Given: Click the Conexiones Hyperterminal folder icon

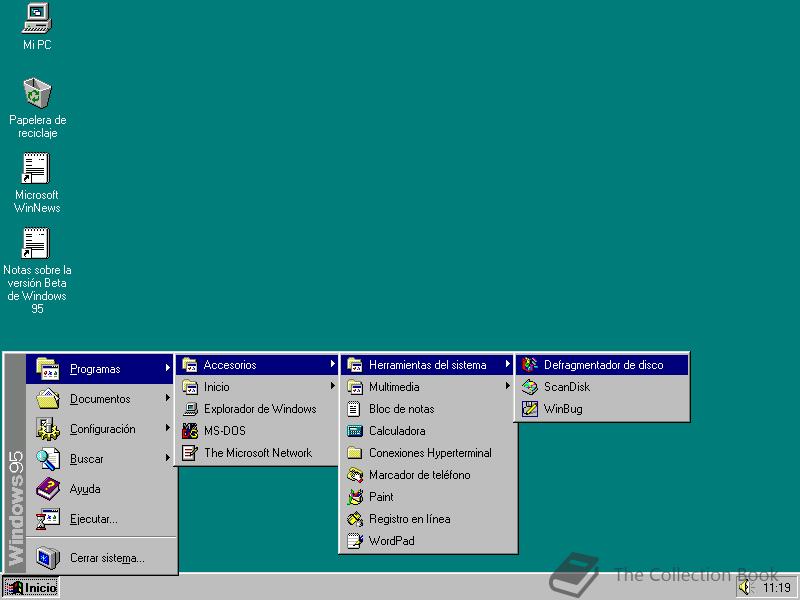Looking at the screenshot, I should click(355, 453).
